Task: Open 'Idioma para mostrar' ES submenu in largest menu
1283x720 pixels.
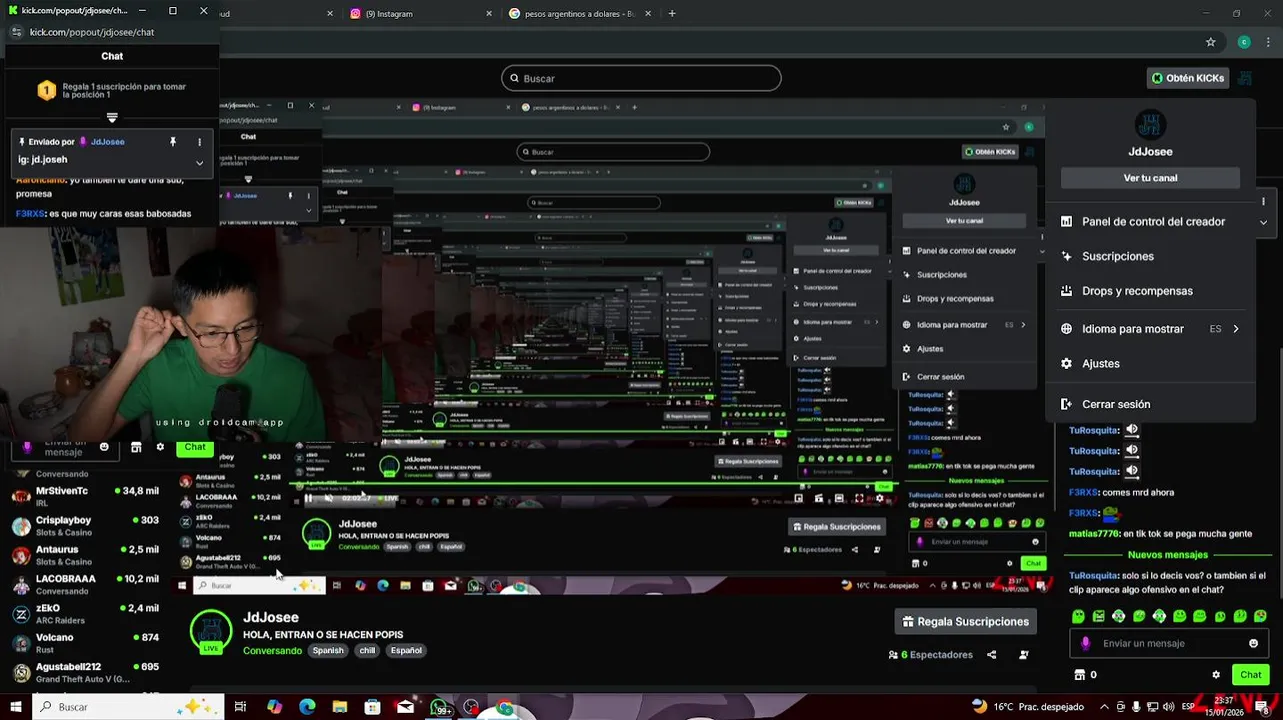Action: (x=1150, y=329)
